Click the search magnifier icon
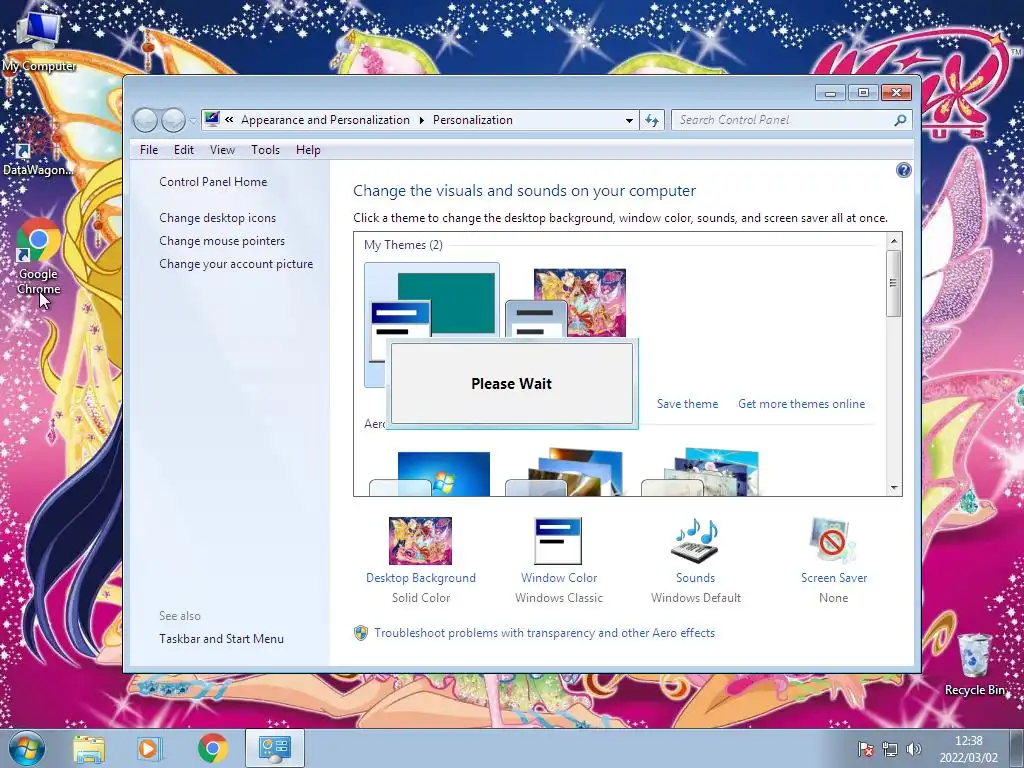Screen dimensions: 1024x768 [x=900, y=120]
